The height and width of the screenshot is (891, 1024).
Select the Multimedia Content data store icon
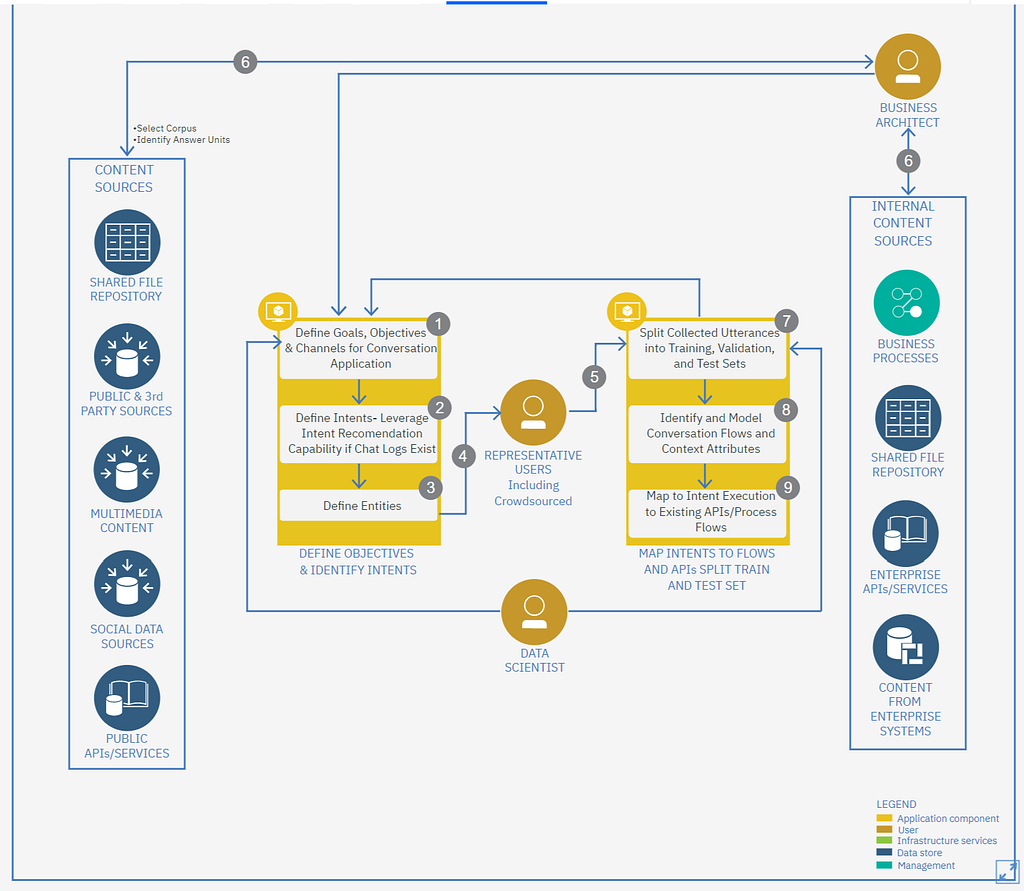click(127, 470)
